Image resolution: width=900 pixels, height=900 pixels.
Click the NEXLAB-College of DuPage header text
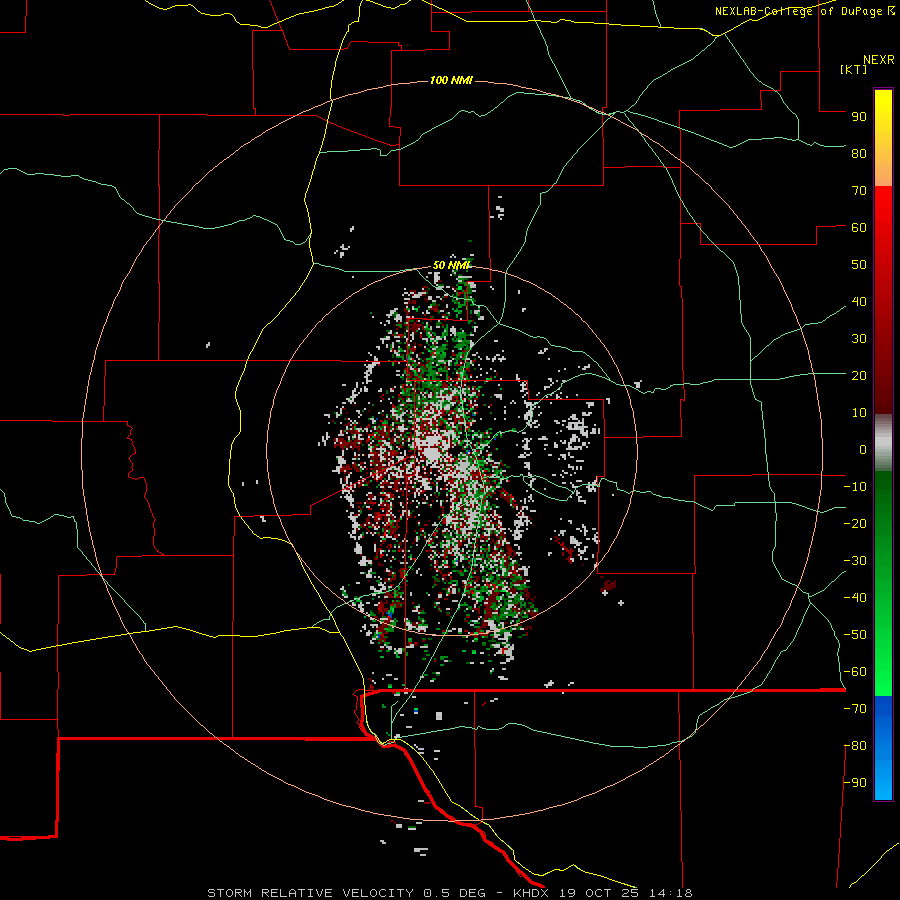coord(805,11)
